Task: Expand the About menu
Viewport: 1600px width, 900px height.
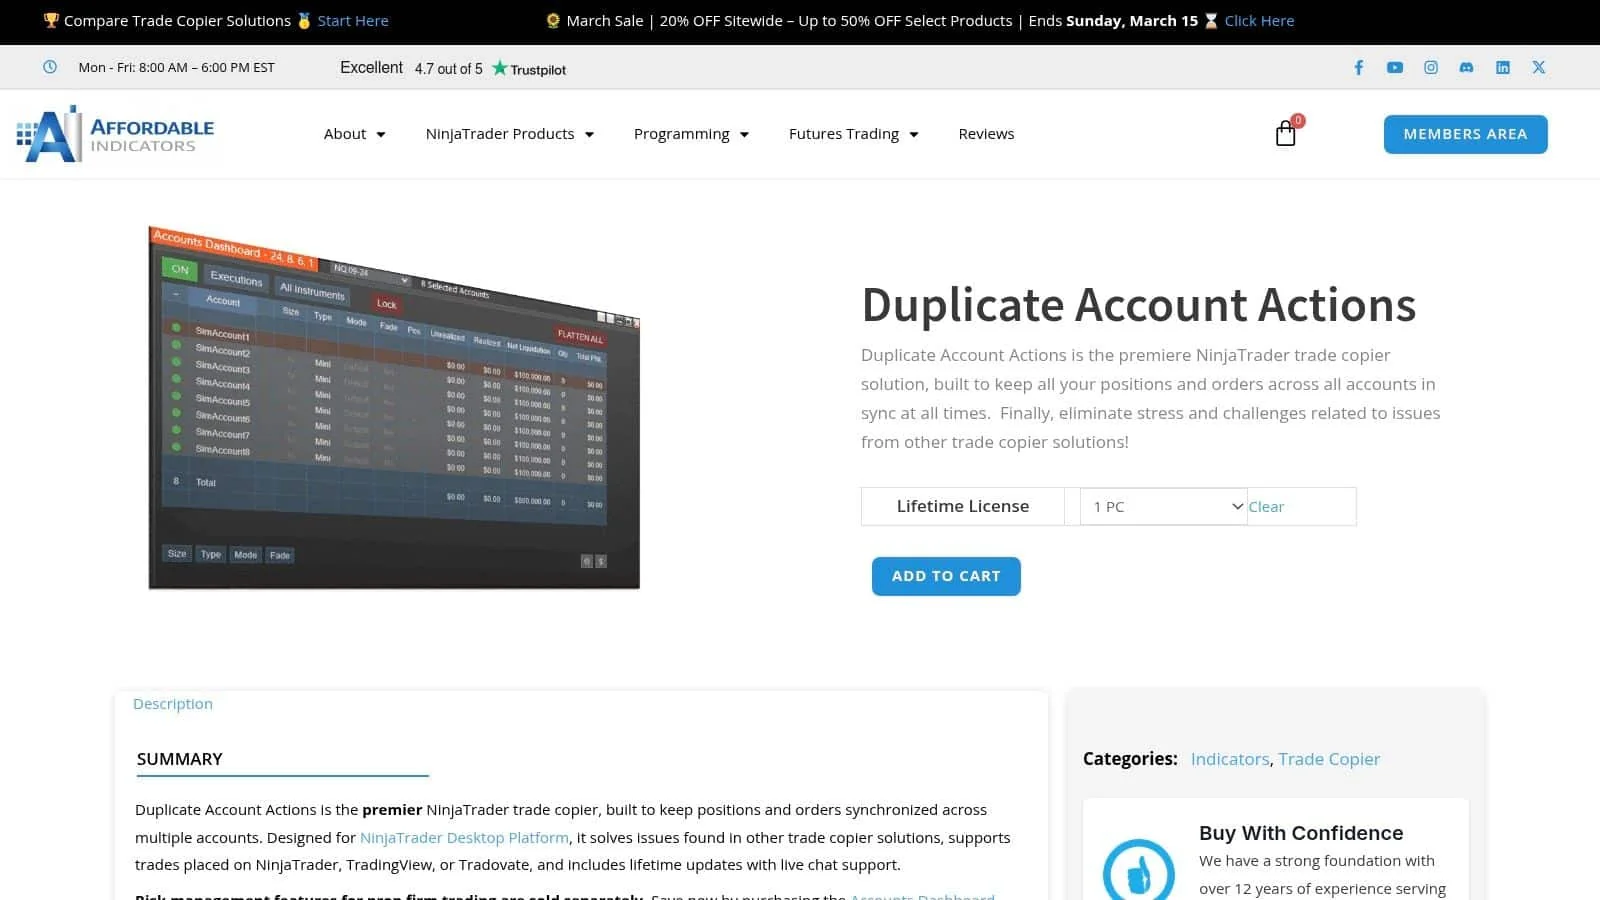Action: pos(354,134)
